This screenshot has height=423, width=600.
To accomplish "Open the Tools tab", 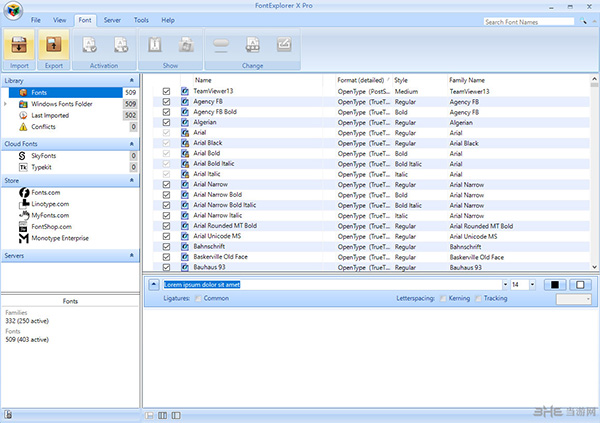I will pos(141,20).
